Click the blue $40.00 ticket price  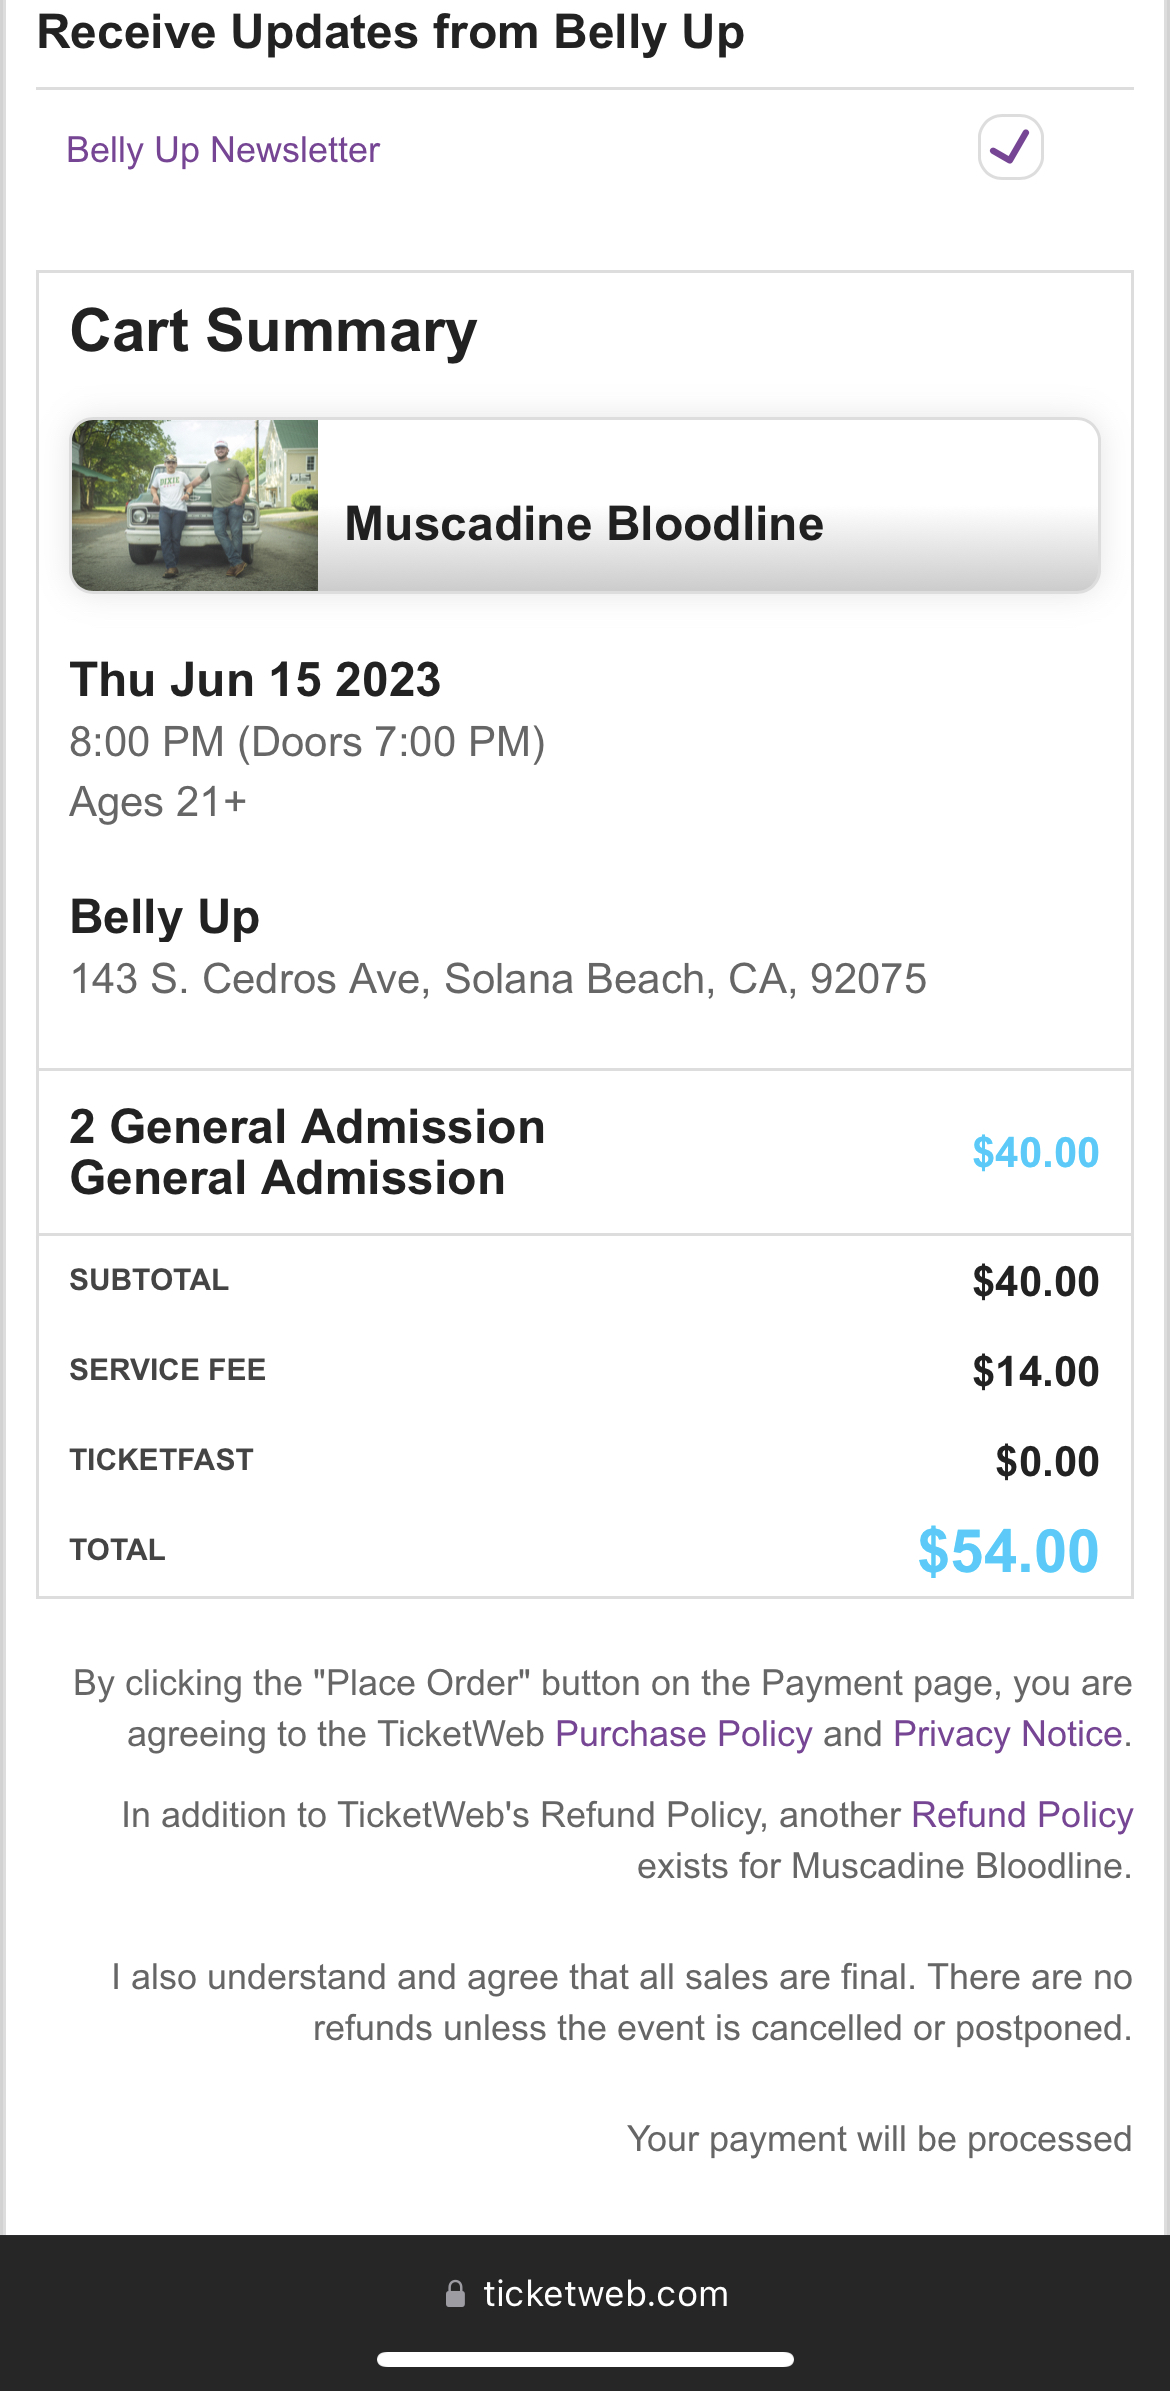tap(1035, 1153)
